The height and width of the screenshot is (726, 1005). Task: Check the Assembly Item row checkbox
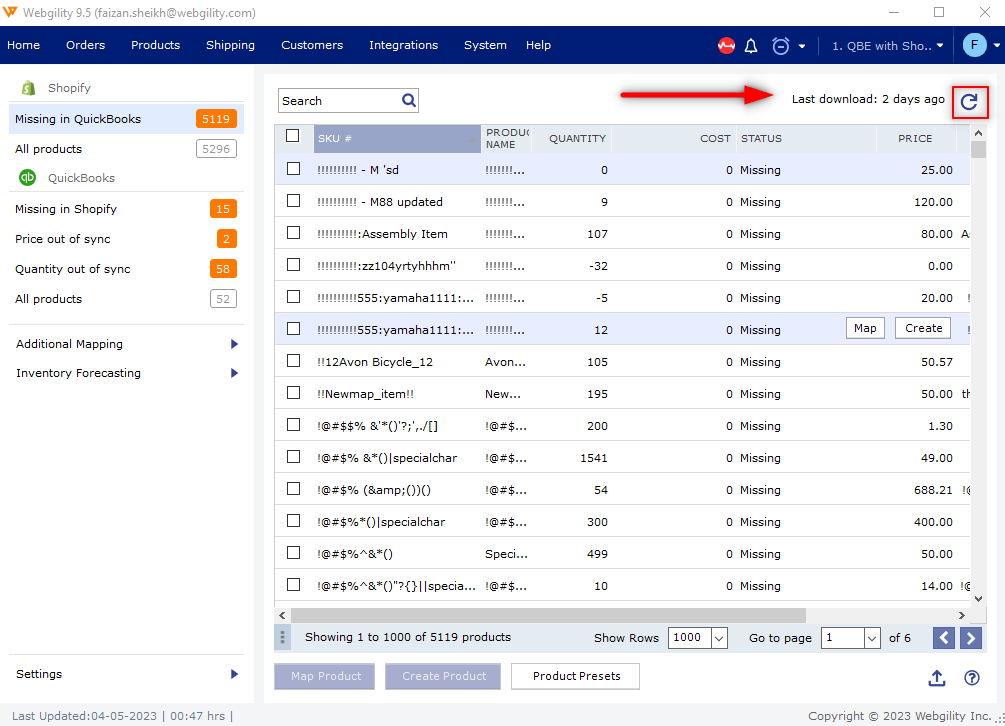click(294, 233)
